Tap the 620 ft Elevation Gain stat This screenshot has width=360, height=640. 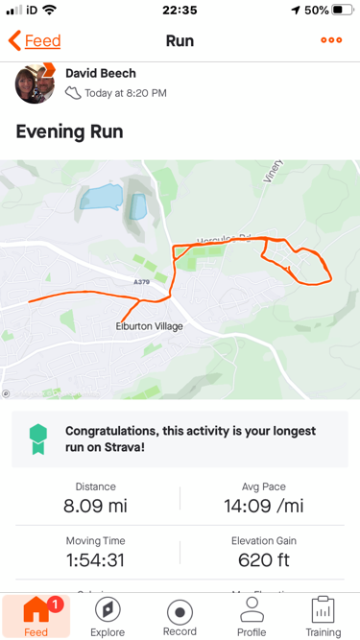click(264, 553)
